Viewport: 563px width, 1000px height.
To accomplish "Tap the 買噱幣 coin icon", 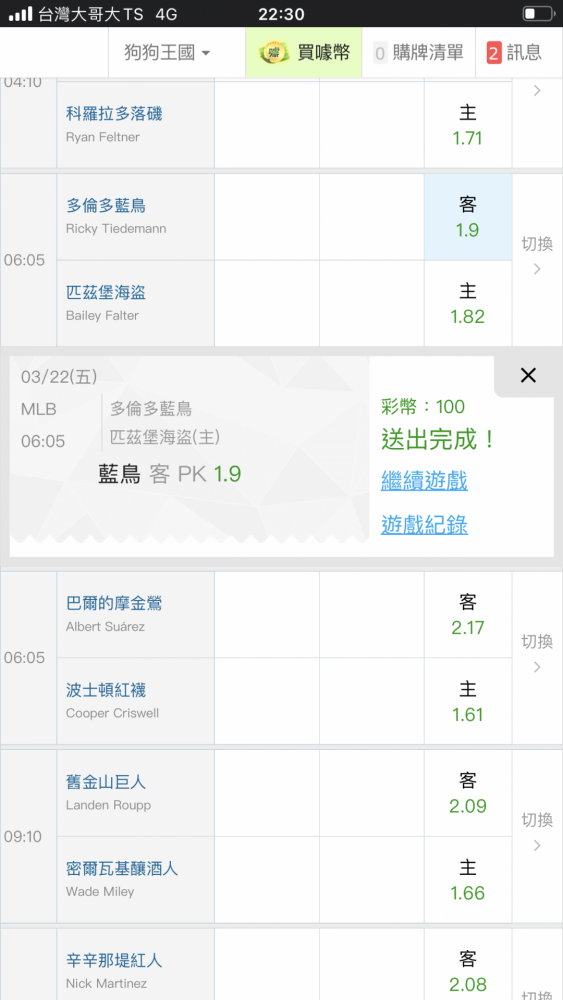I will (274, 53).
